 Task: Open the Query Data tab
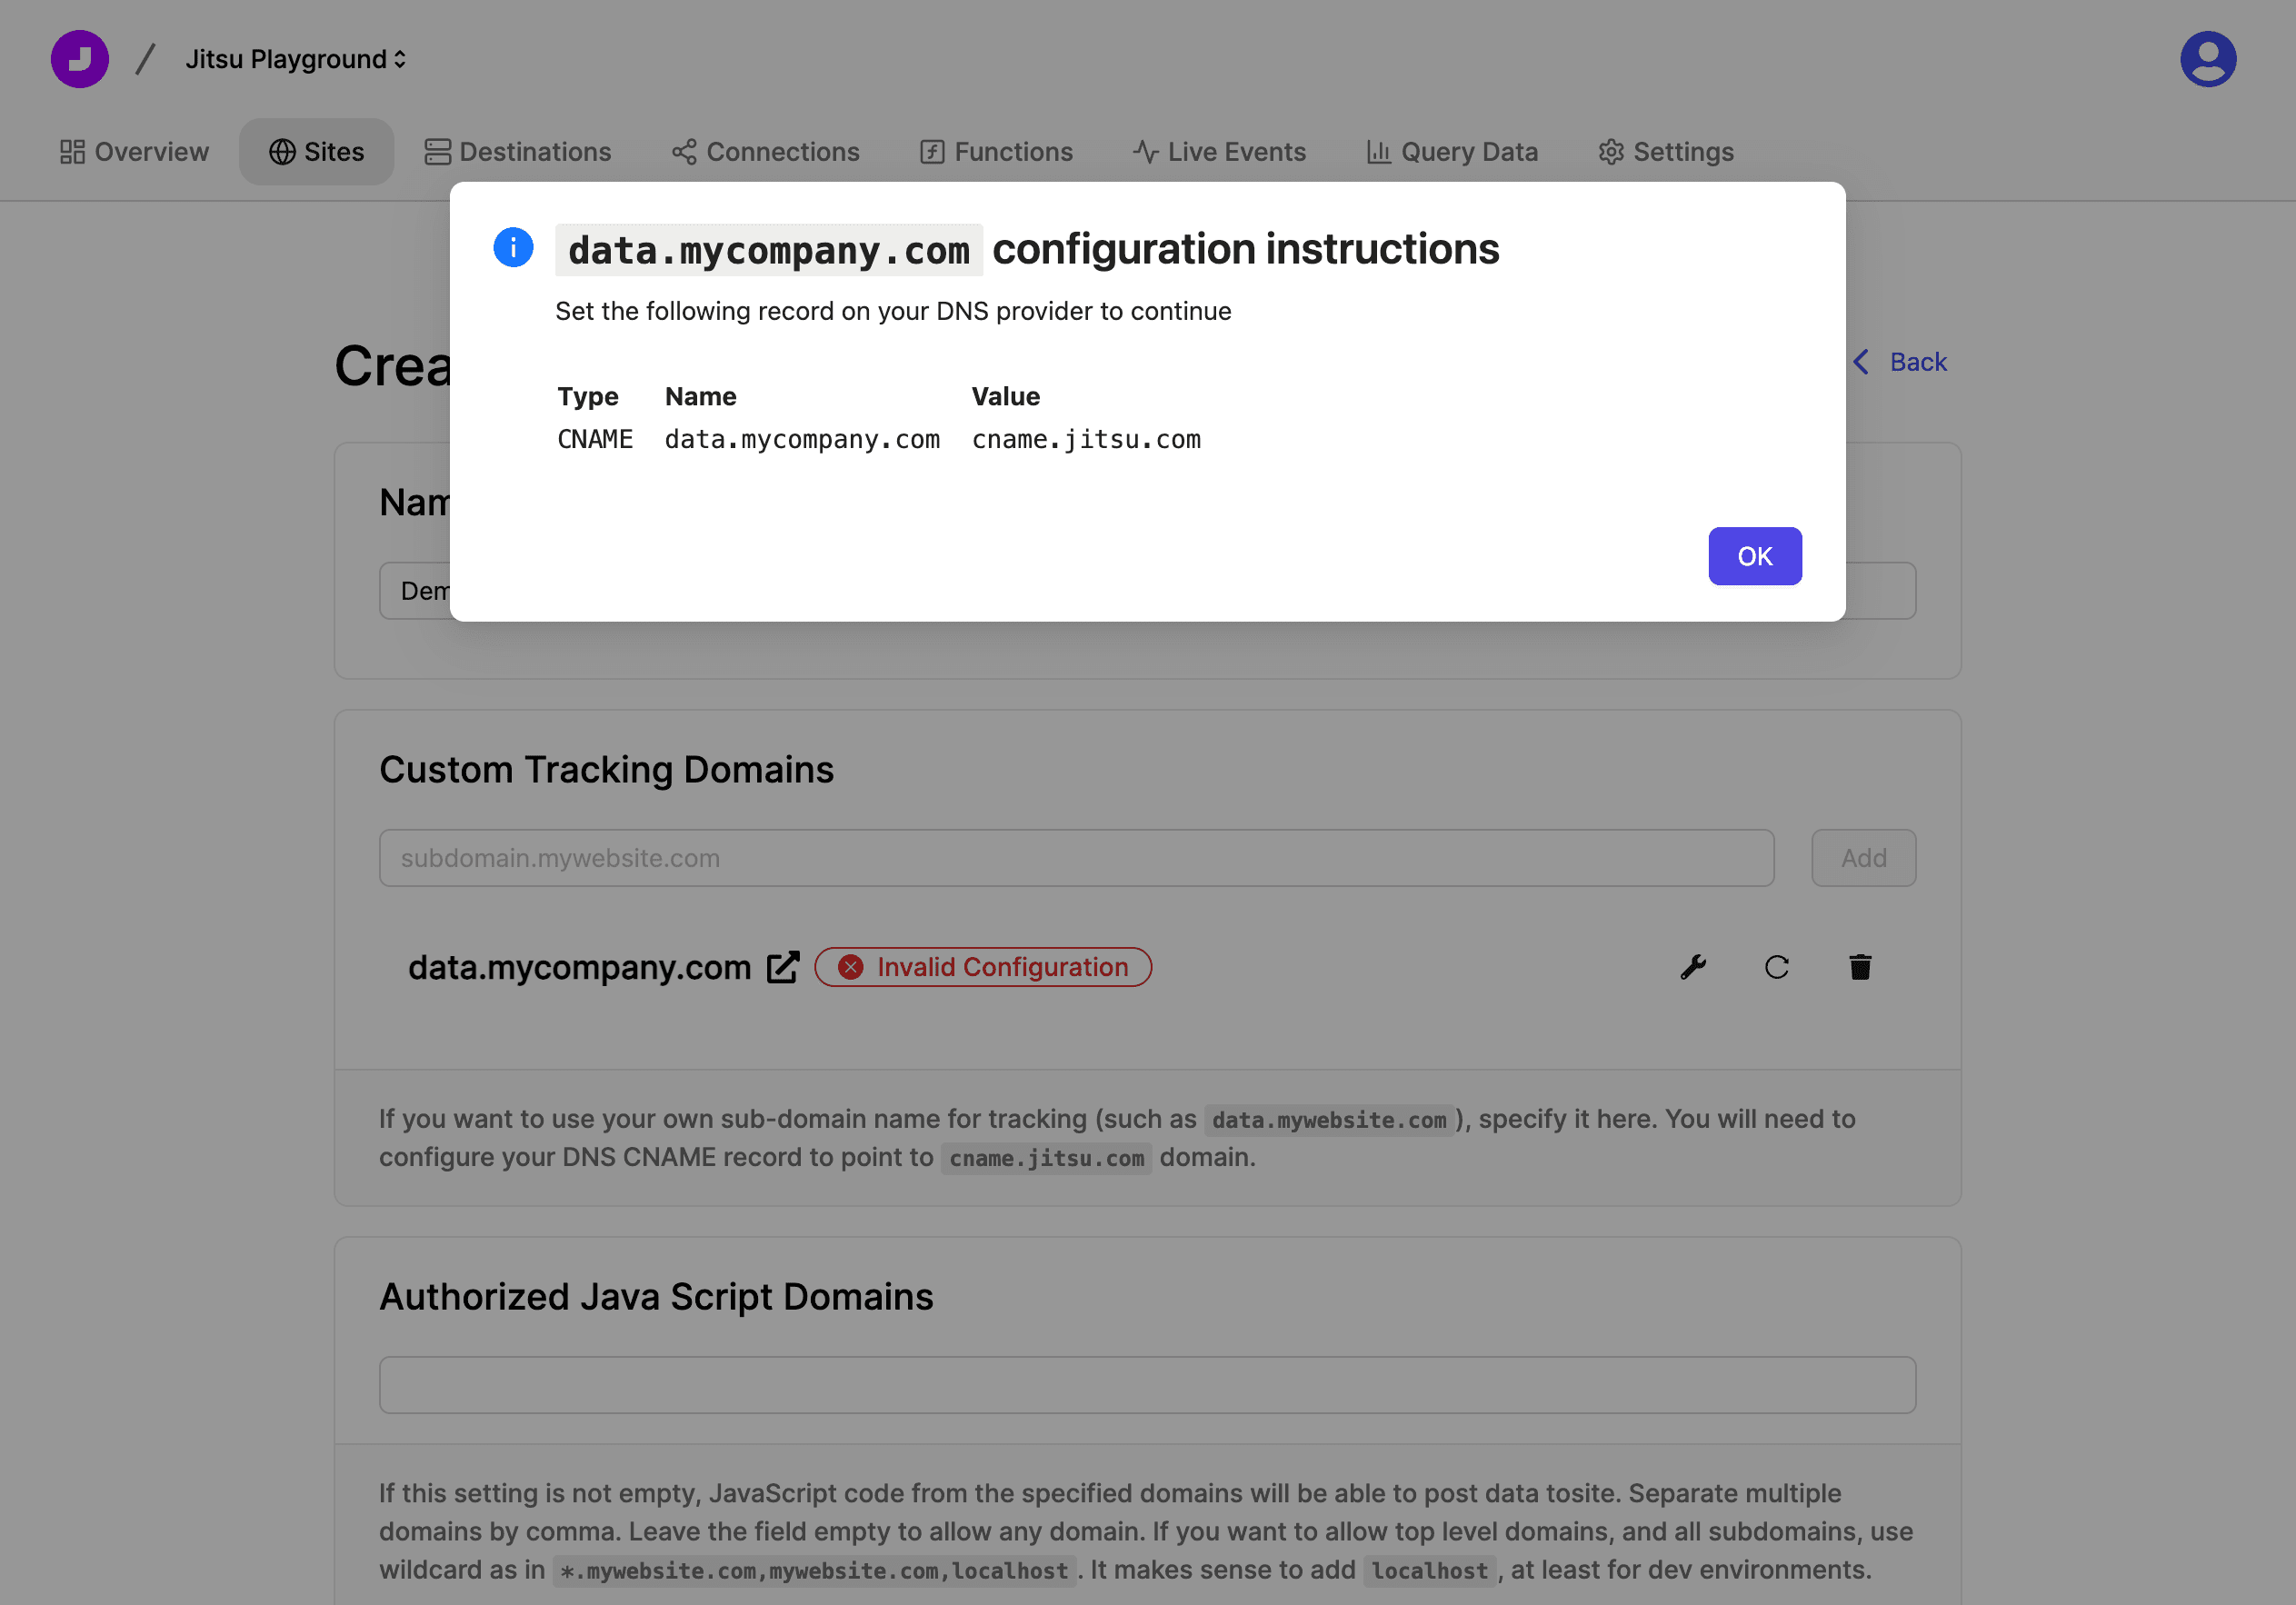[1452, 152]
